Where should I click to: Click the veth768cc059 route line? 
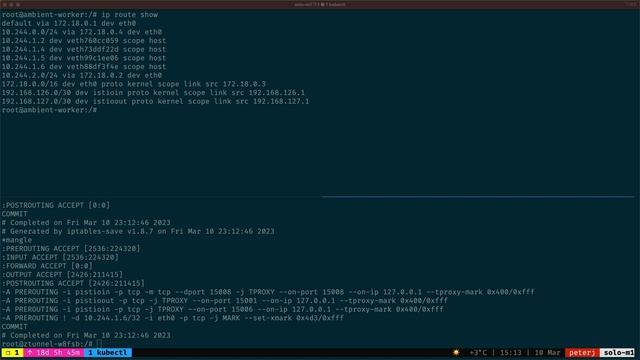[x=84, y=41]
